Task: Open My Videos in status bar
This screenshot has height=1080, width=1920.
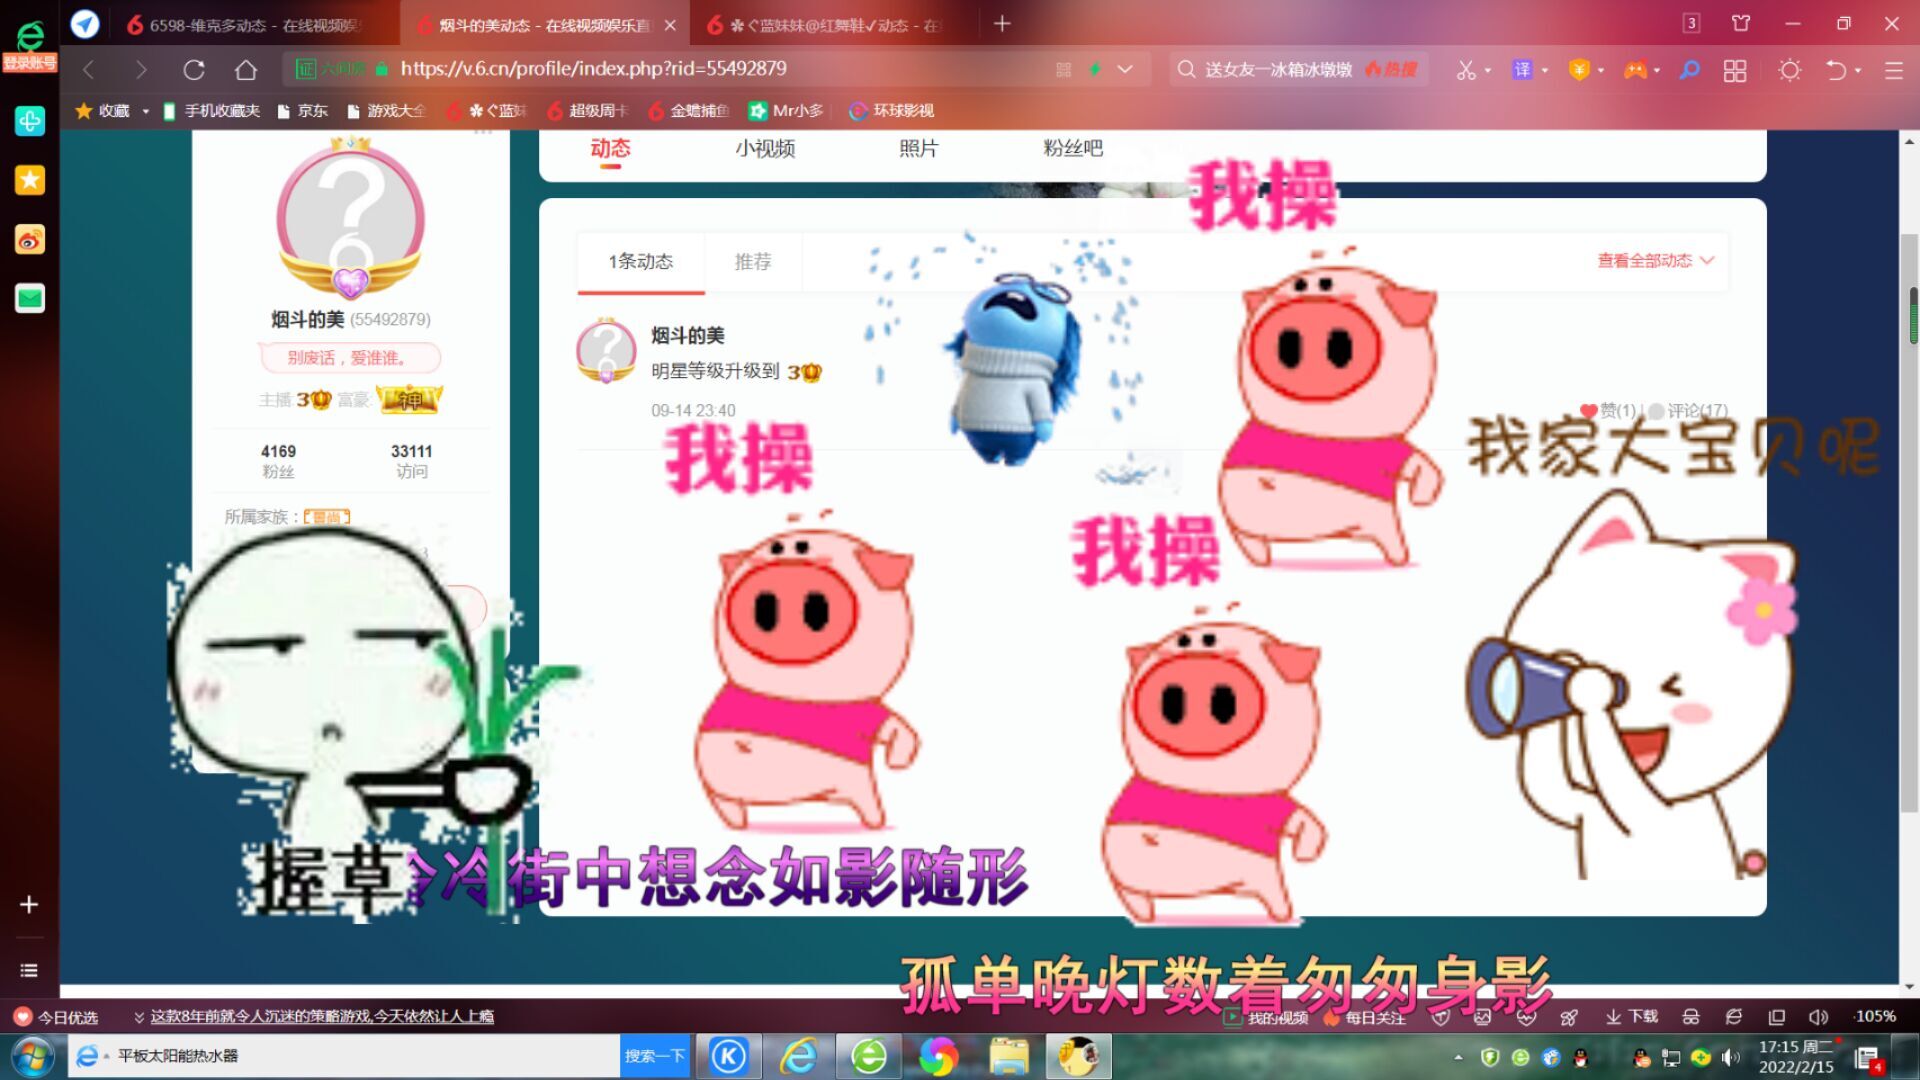Action: pyautogui.click(x=1266, y=1017)
